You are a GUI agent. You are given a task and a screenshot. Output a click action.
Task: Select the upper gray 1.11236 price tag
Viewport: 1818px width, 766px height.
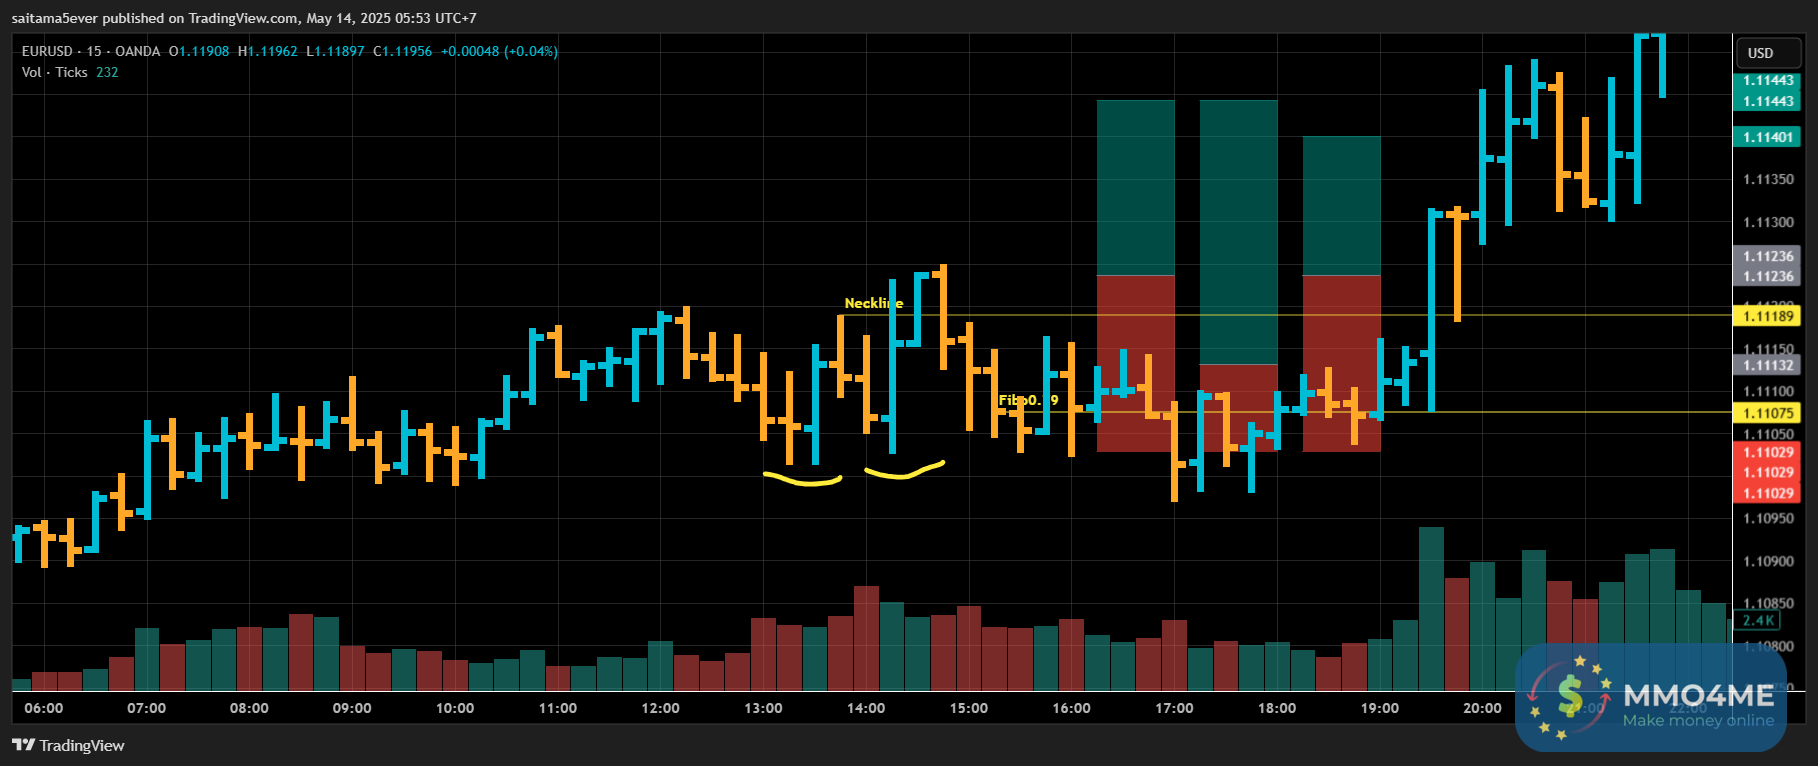[x=1767, y=256]
